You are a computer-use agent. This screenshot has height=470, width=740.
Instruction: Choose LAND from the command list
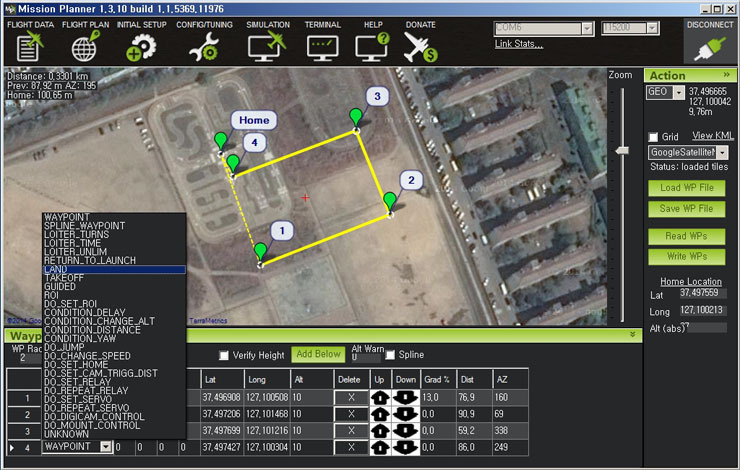click(x=114, y=269)
